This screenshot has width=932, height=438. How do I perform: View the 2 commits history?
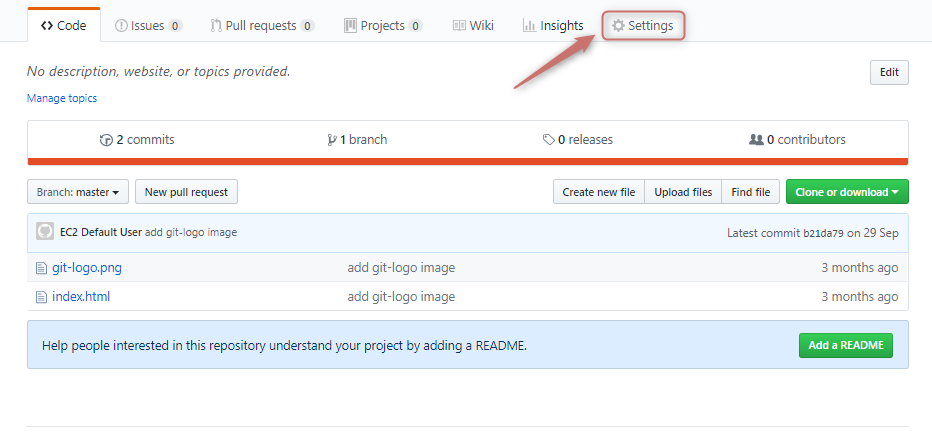pyautogui.click(x=137, y=140)
